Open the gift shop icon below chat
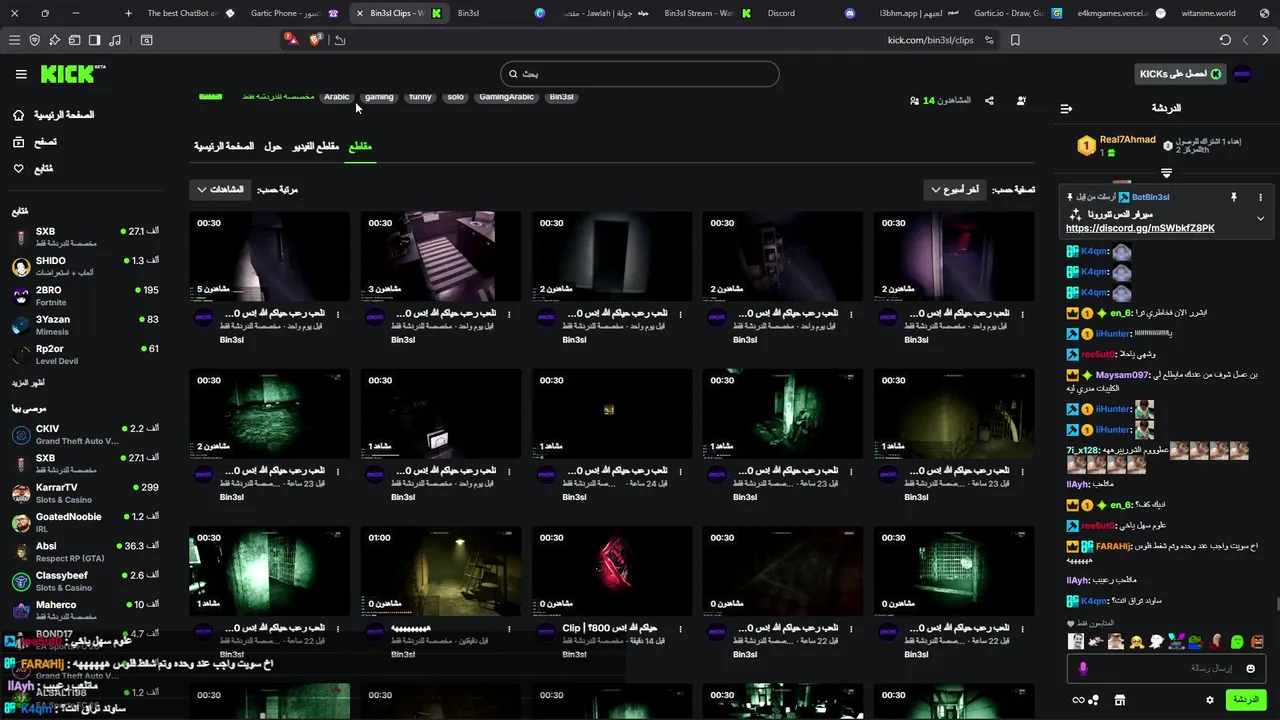The image size is (1280, 720). coord(1120,700)
